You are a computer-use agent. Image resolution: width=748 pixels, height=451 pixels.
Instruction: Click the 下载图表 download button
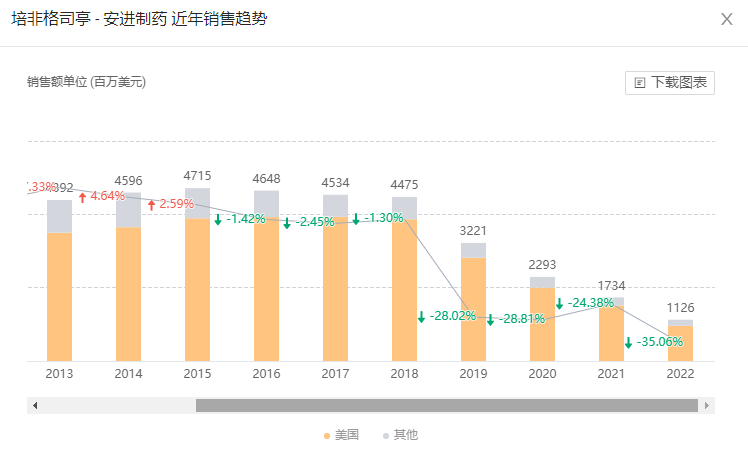coord(670,83)
